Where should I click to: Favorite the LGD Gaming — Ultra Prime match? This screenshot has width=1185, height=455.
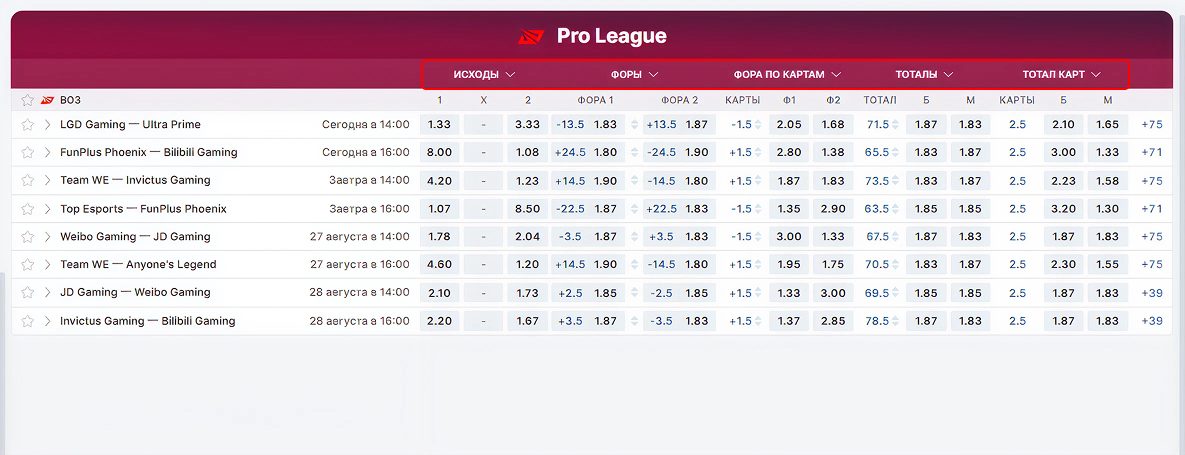pos(28,125)
